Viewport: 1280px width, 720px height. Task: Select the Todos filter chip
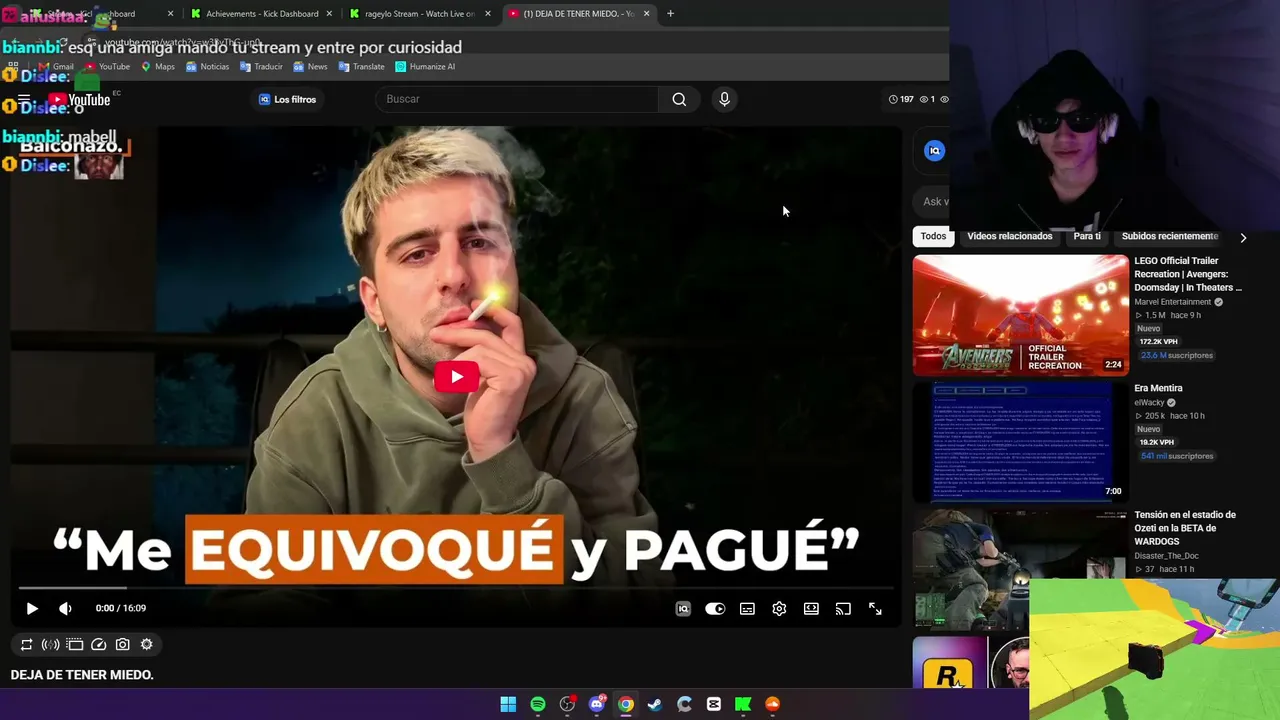(933, 236)
